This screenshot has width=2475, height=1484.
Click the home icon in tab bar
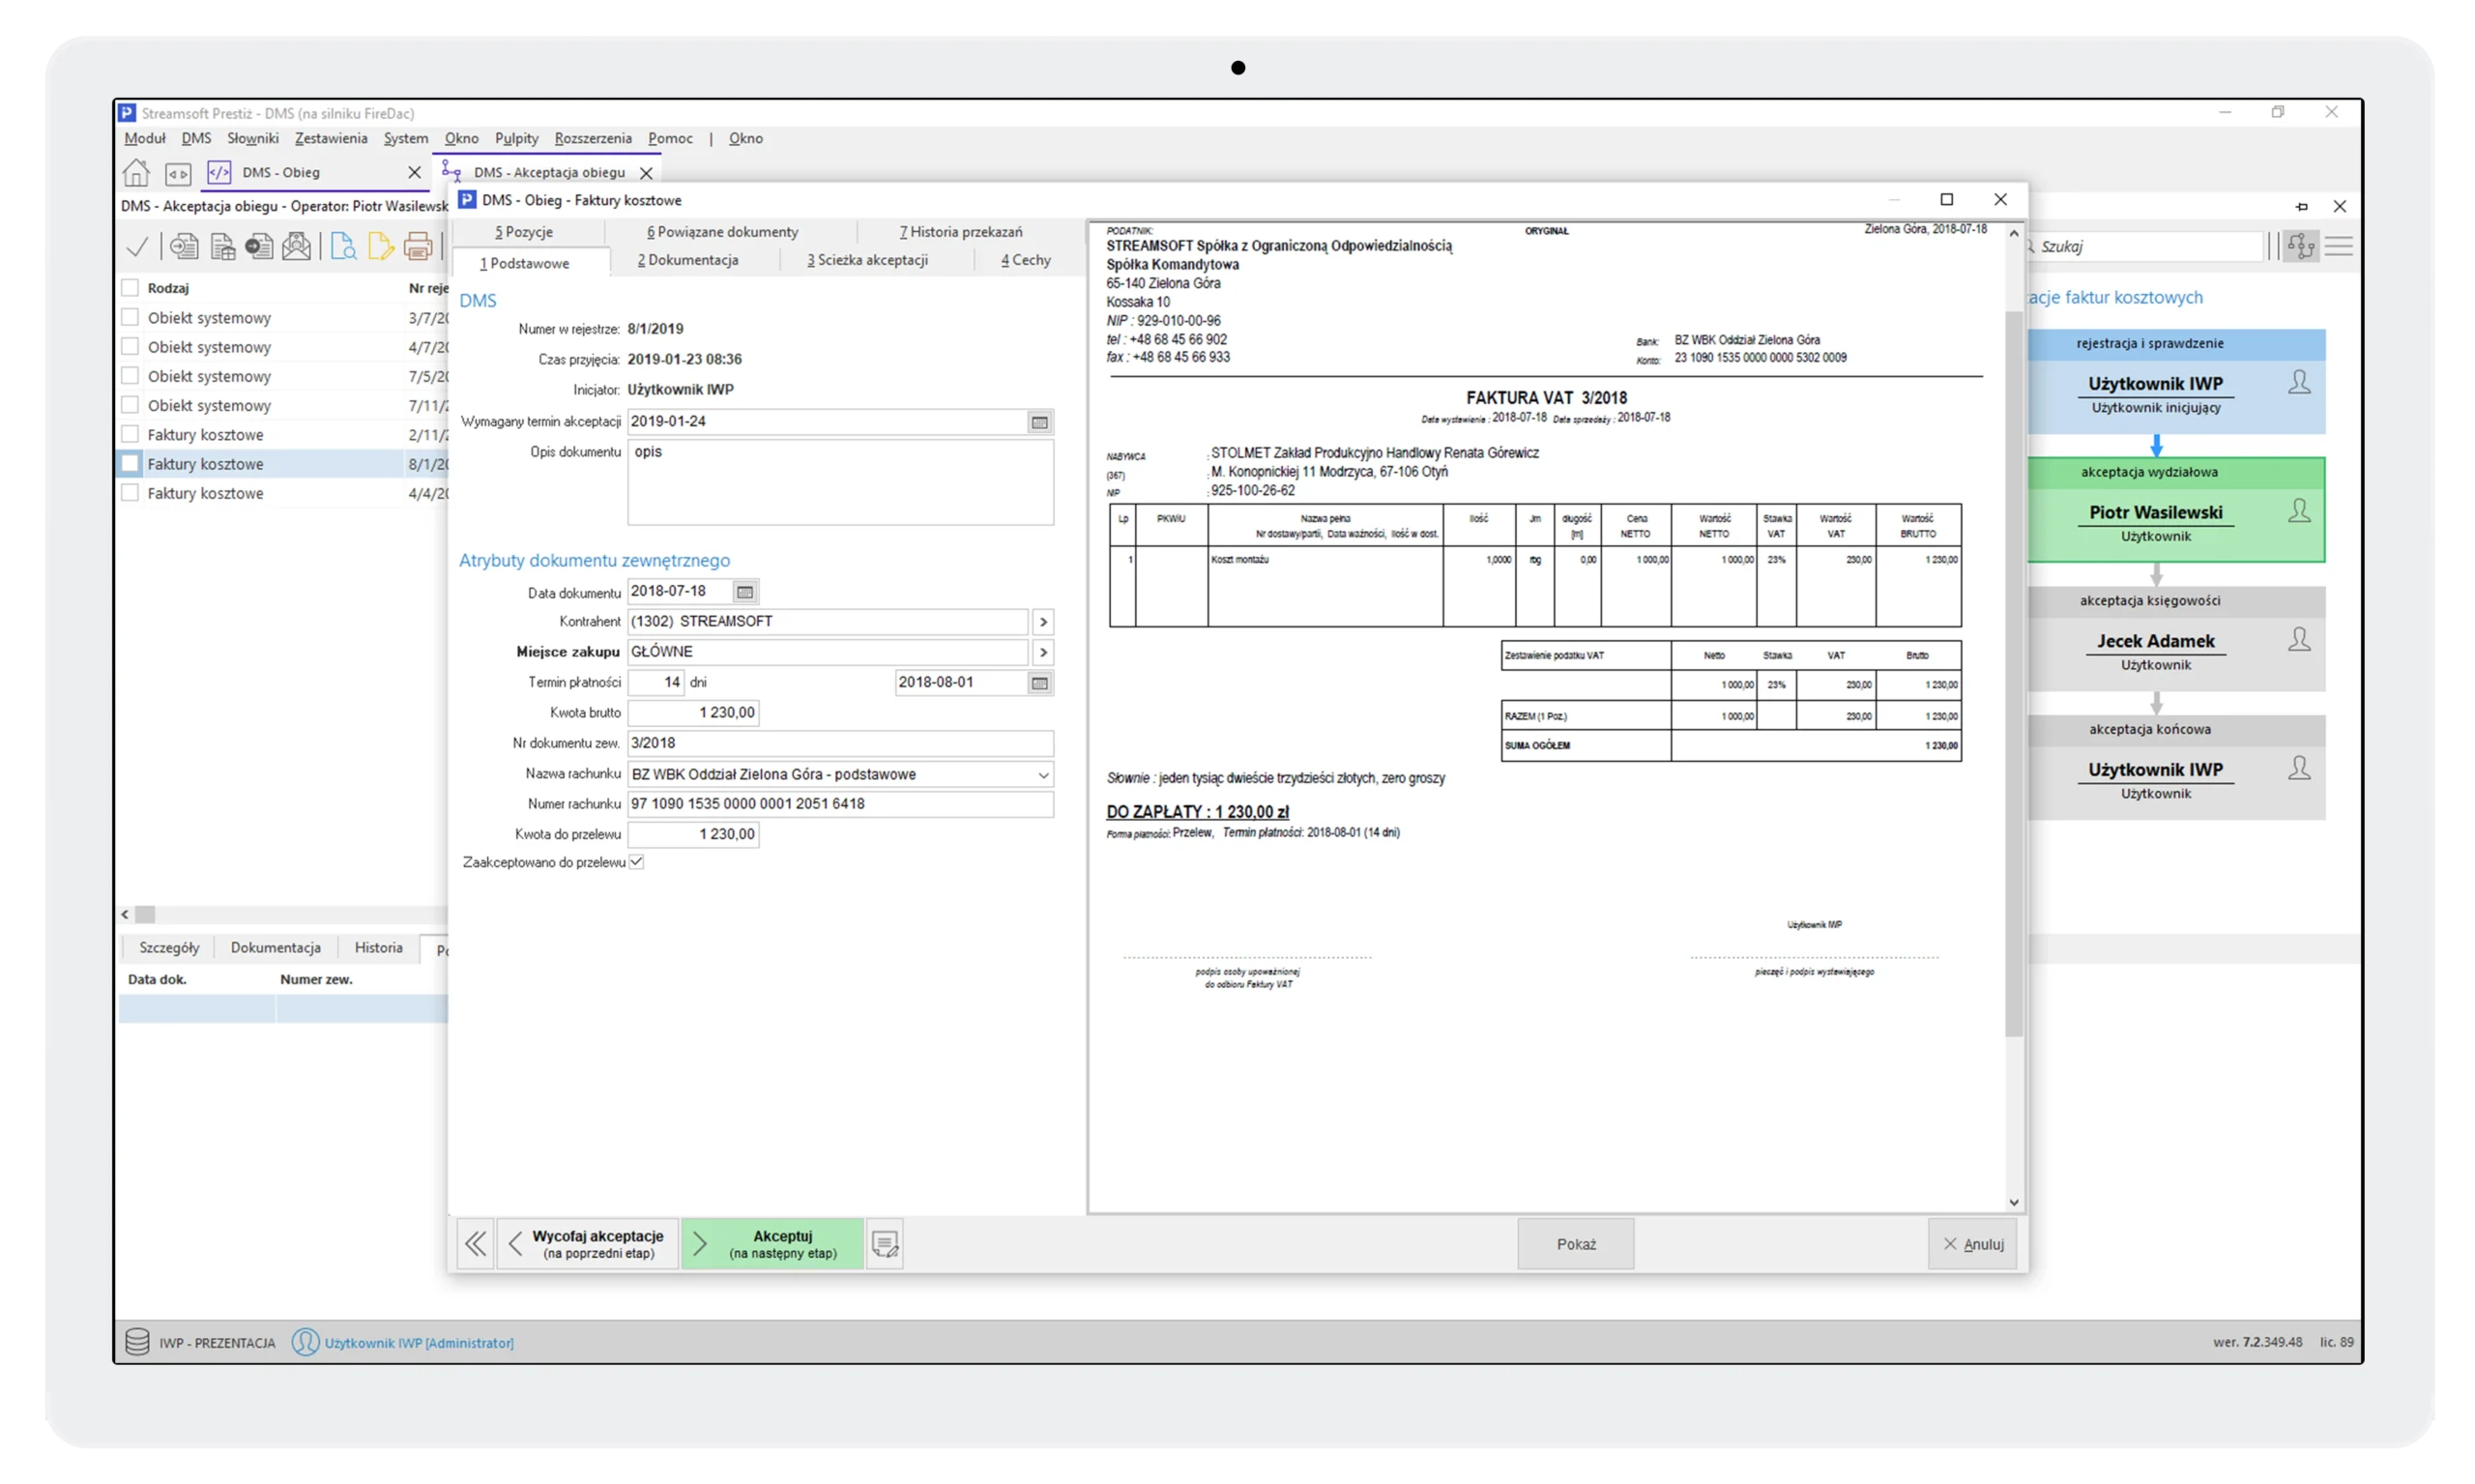136,173
